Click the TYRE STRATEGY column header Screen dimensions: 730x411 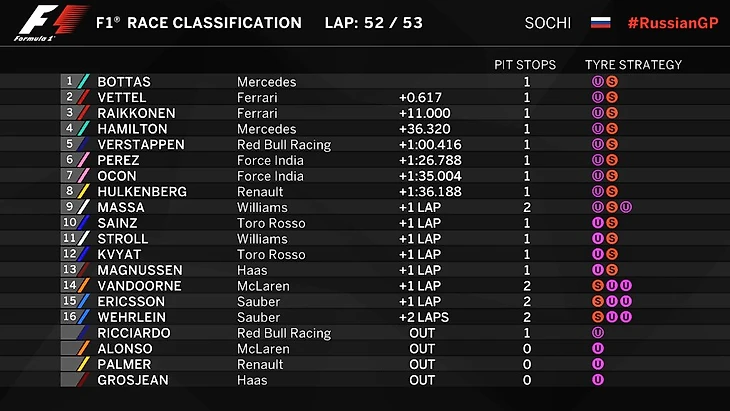tap(634, 65)
